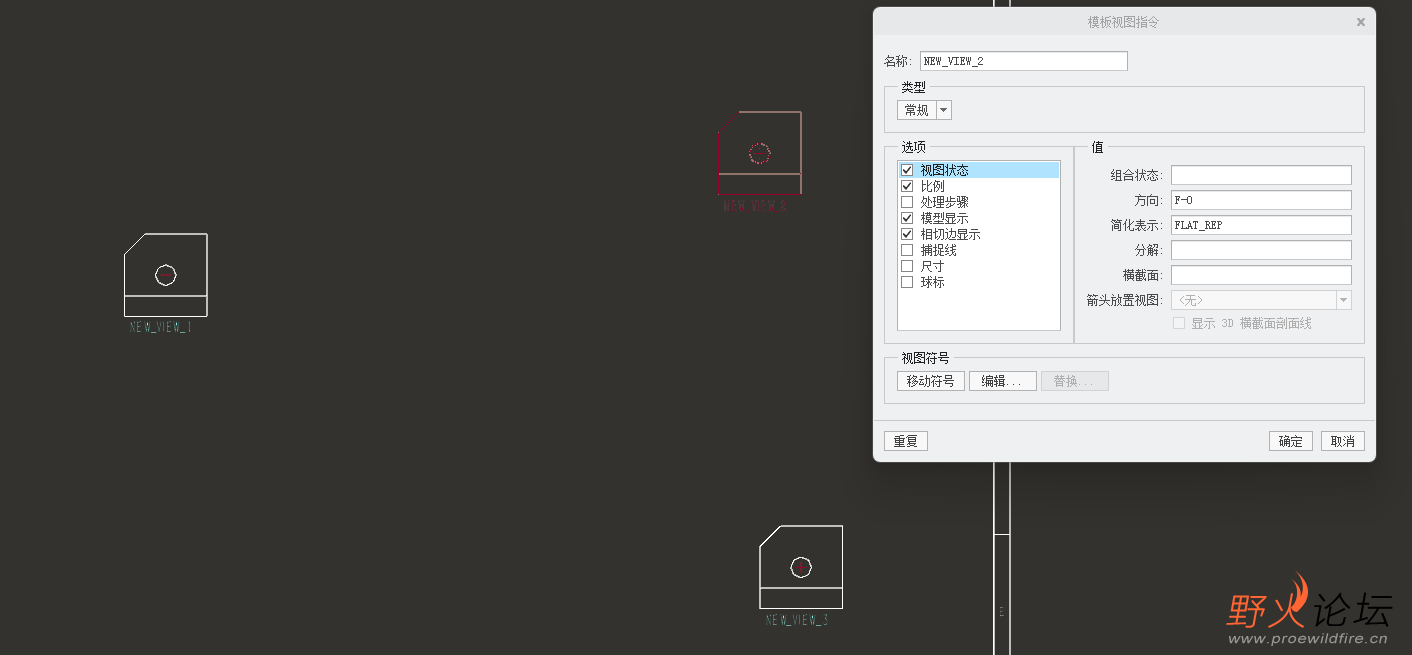This screenshot has width=1412, height=655.
Task: Cancel the dialog with 取消
Action: coord(1343,441)
